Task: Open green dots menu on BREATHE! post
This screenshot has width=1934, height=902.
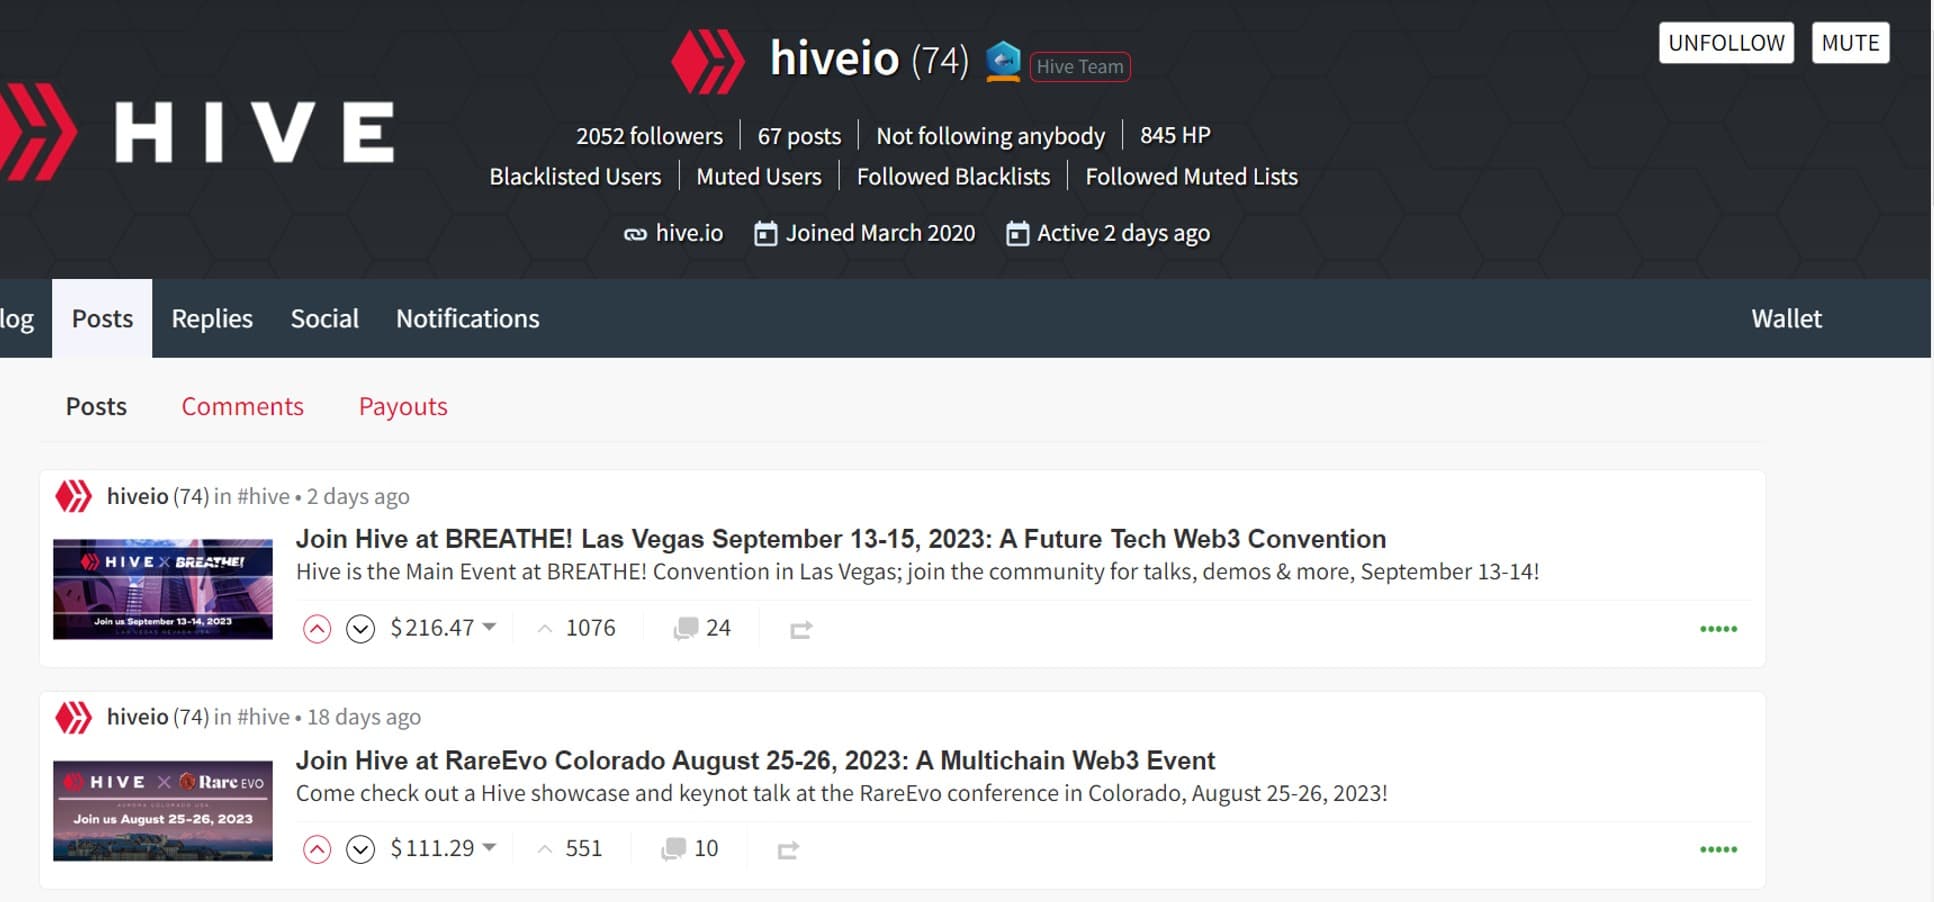Action: tap(1718, 629)
